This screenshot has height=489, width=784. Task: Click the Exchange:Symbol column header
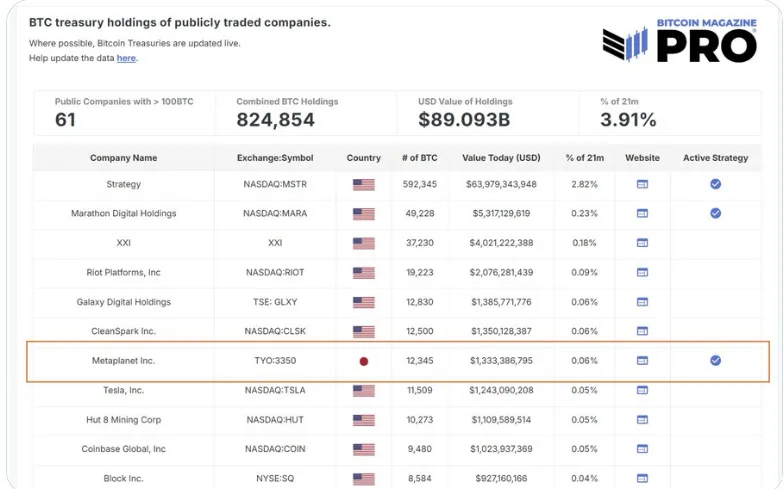pyautogui.click(x=275, y=158)
